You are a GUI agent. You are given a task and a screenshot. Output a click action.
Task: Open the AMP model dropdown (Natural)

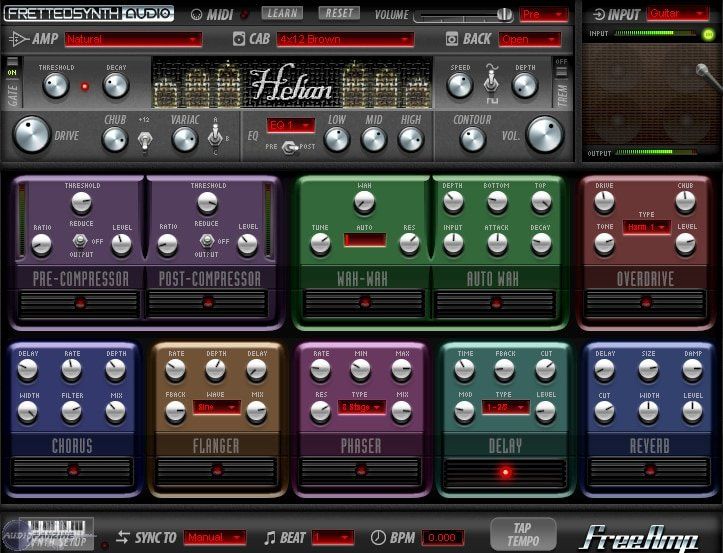tap(133, 39)
